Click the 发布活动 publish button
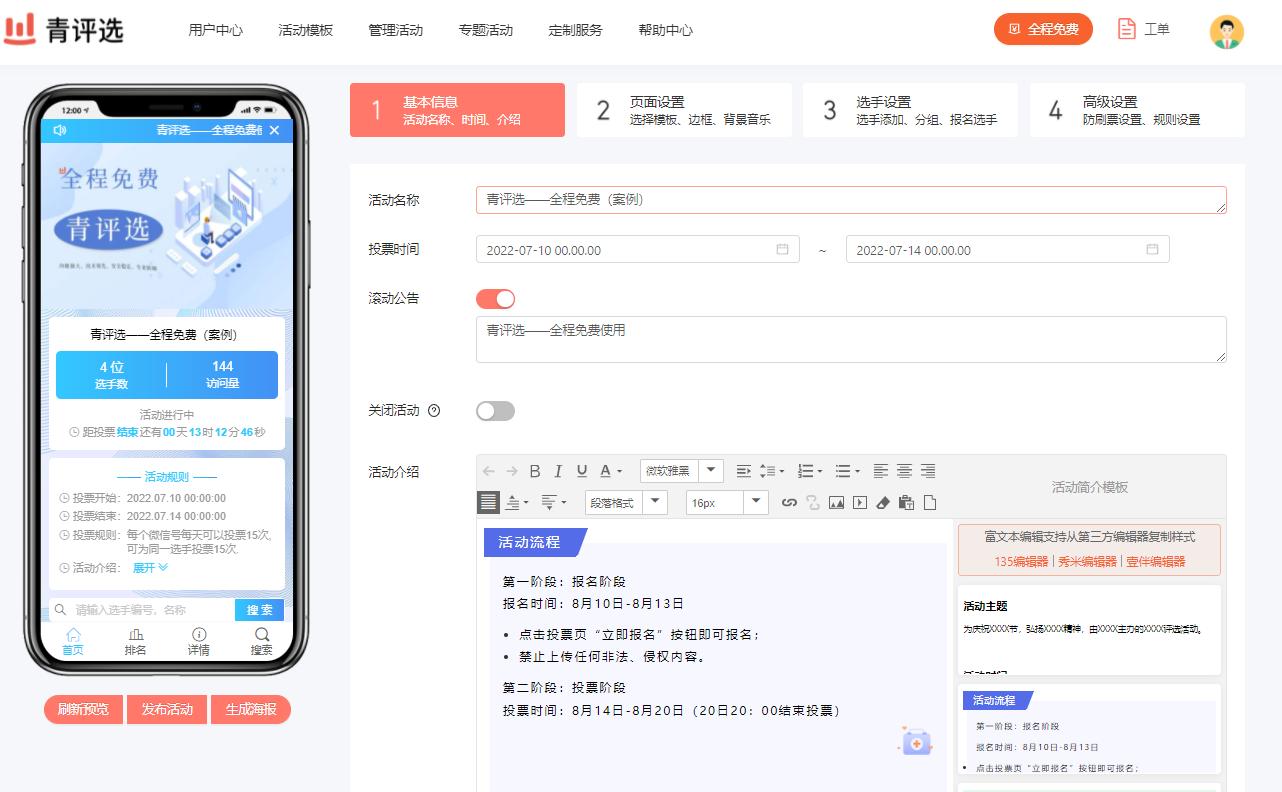 tap(166, 709)
